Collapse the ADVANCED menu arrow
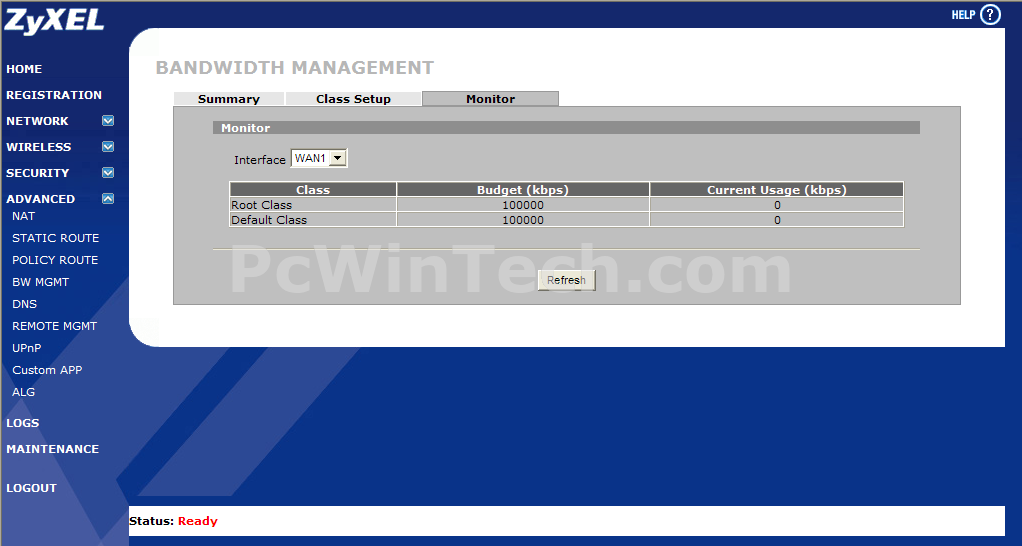The width and height of the screenshot is (1022, 546). pos(108,199)
